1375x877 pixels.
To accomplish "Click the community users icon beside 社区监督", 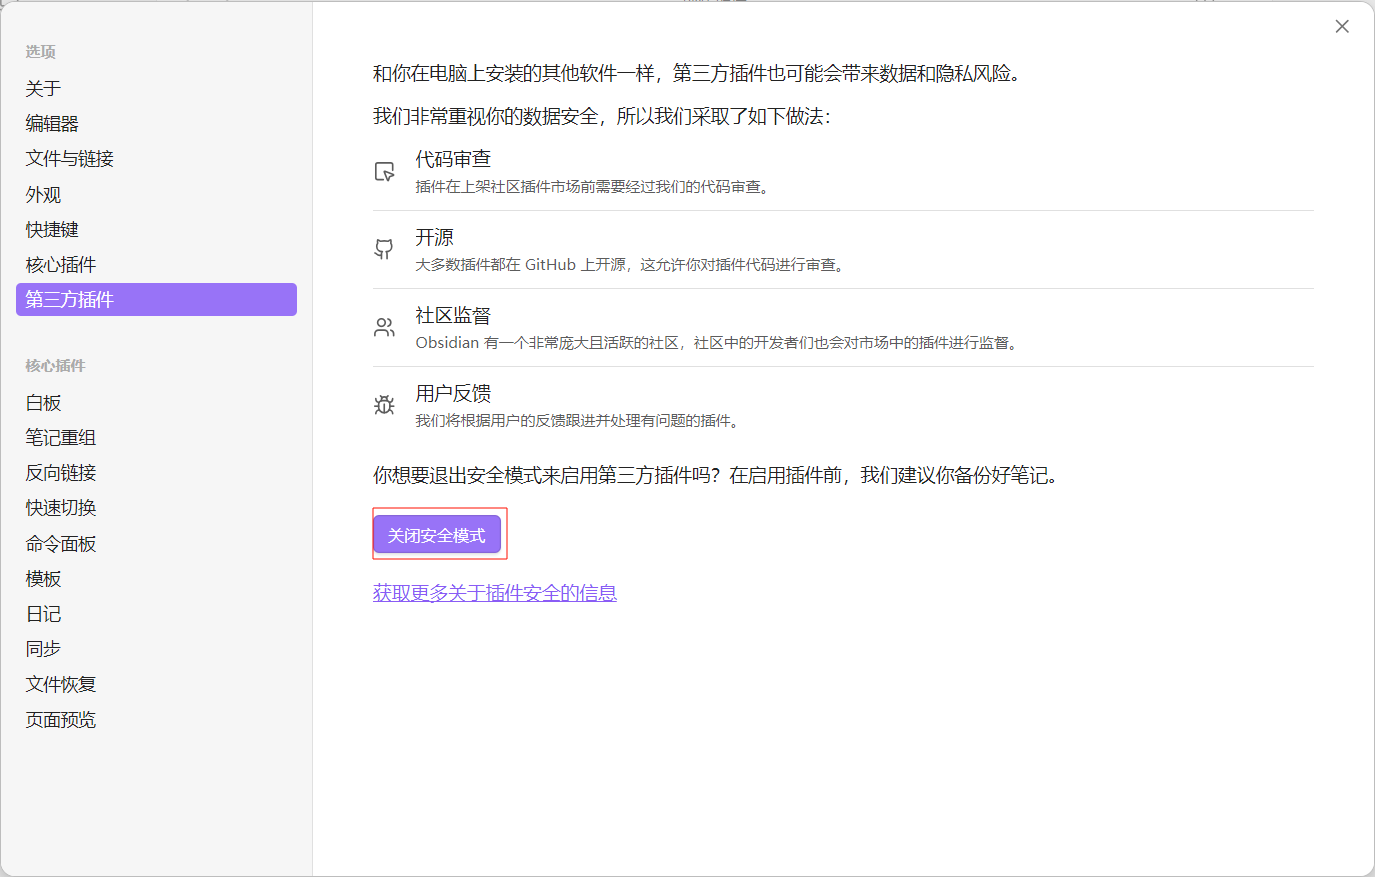I will 384,327.
